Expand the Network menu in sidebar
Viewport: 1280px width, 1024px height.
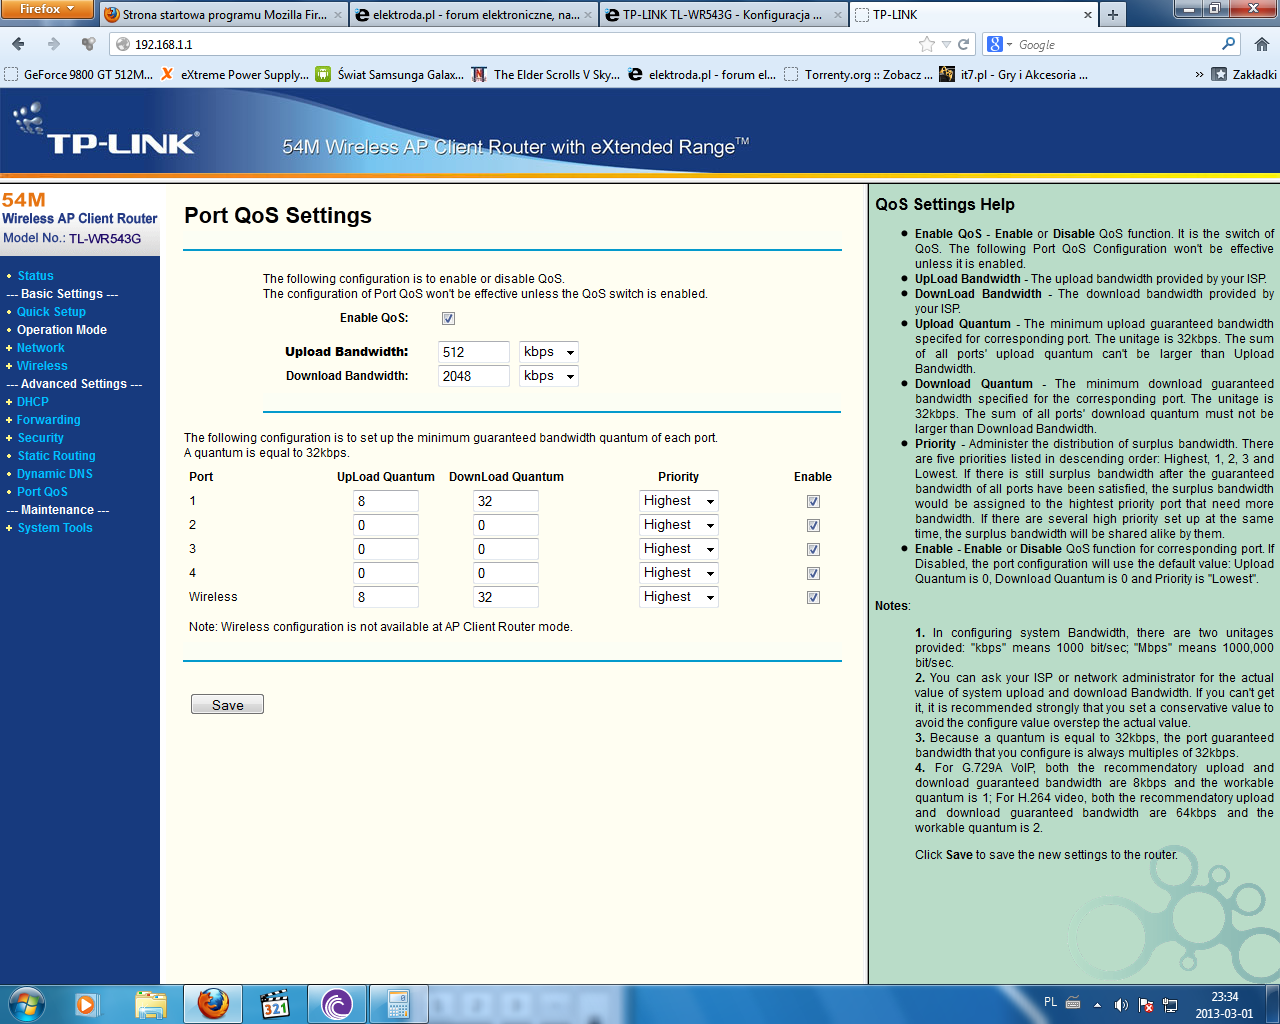point(40,348)
